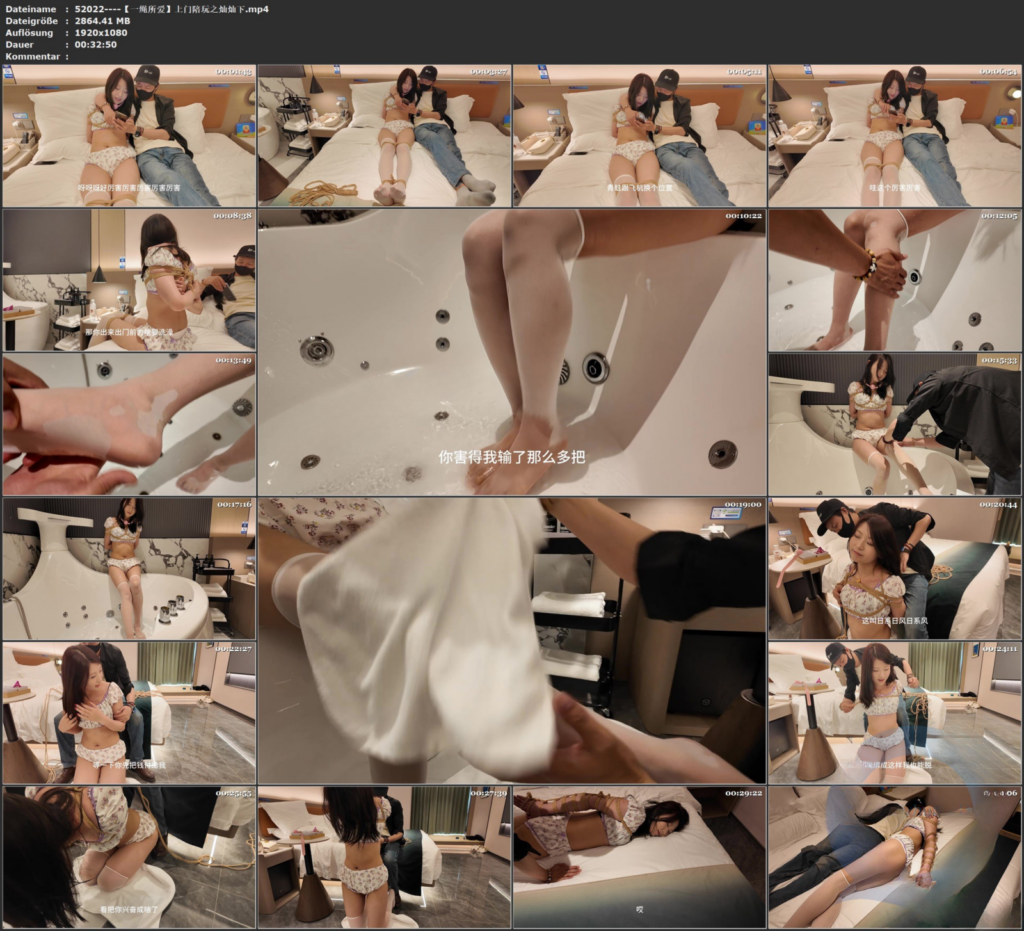
Task: Click the Auflösung value 1920x1080
Action: (x=101, y=33)
